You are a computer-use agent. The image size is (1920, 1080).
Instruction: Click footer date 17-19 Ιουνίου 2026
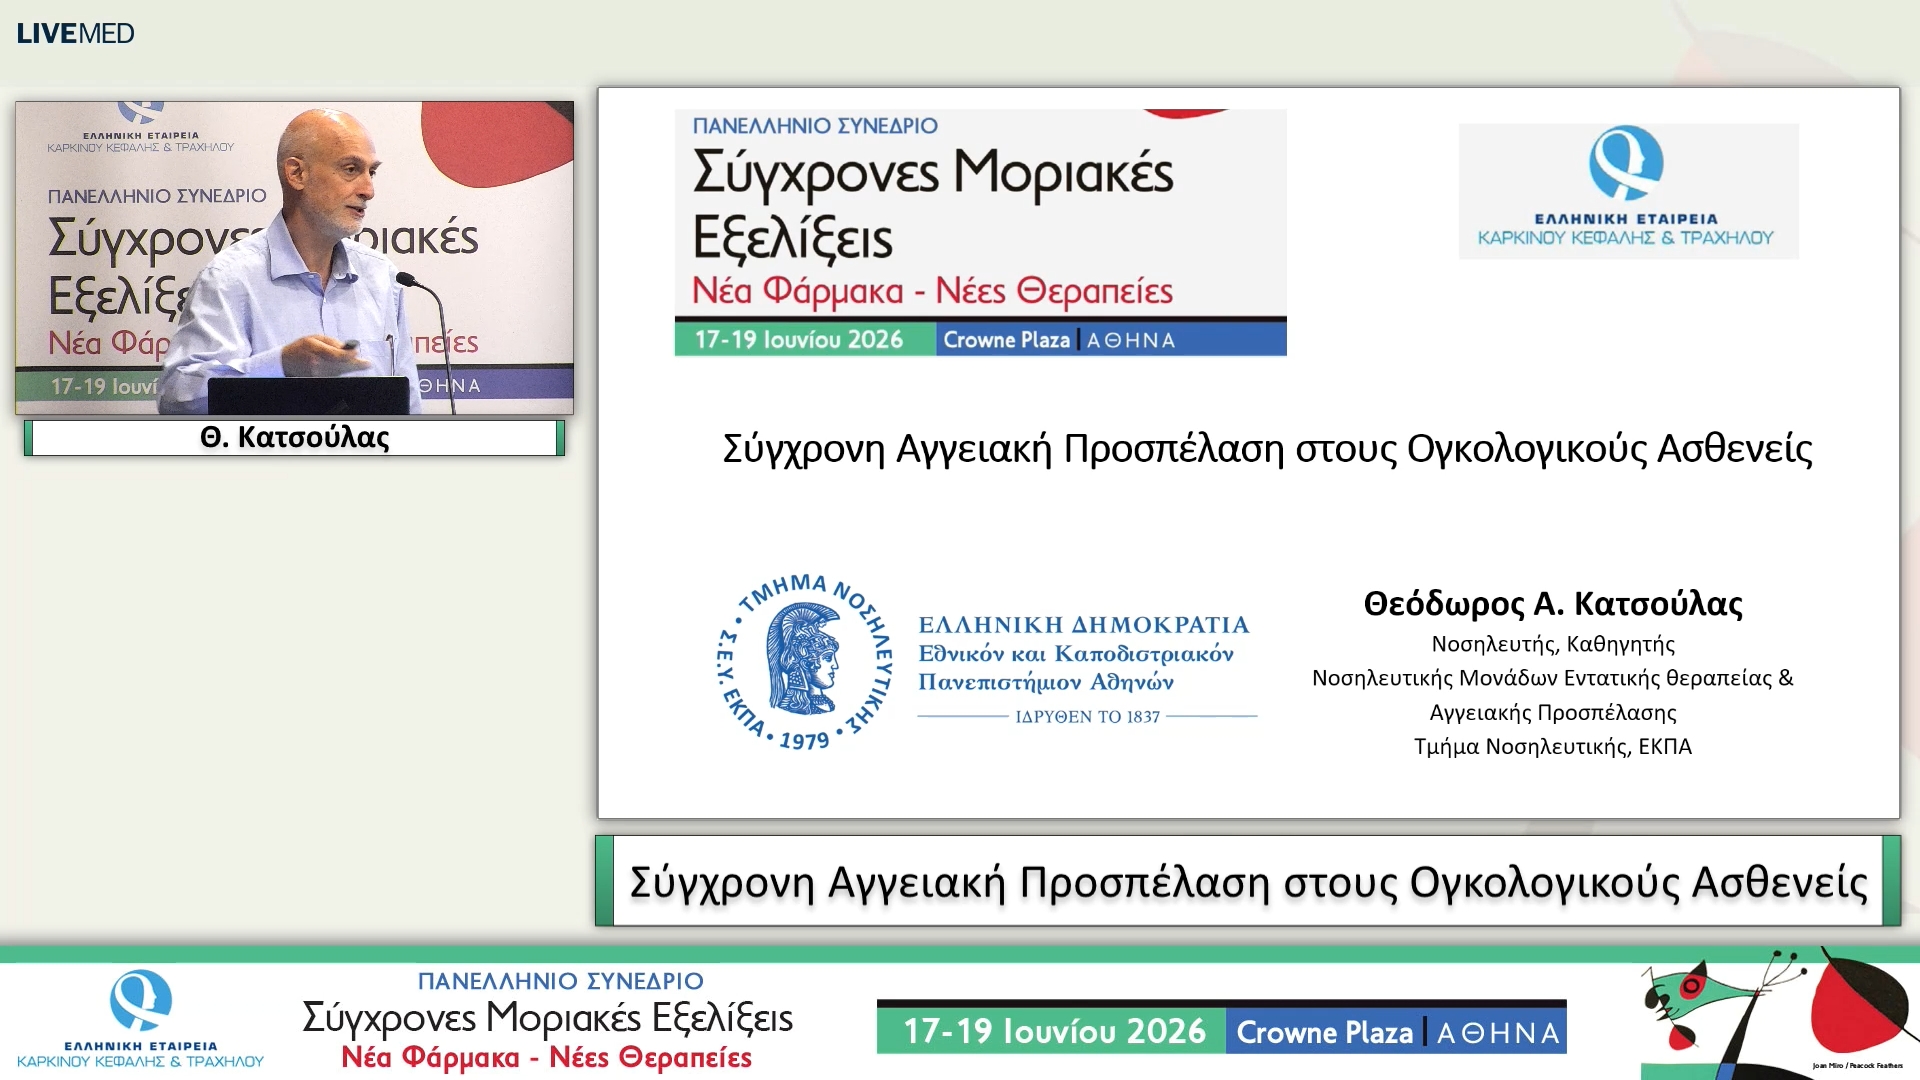[x=1053, y=1031]
